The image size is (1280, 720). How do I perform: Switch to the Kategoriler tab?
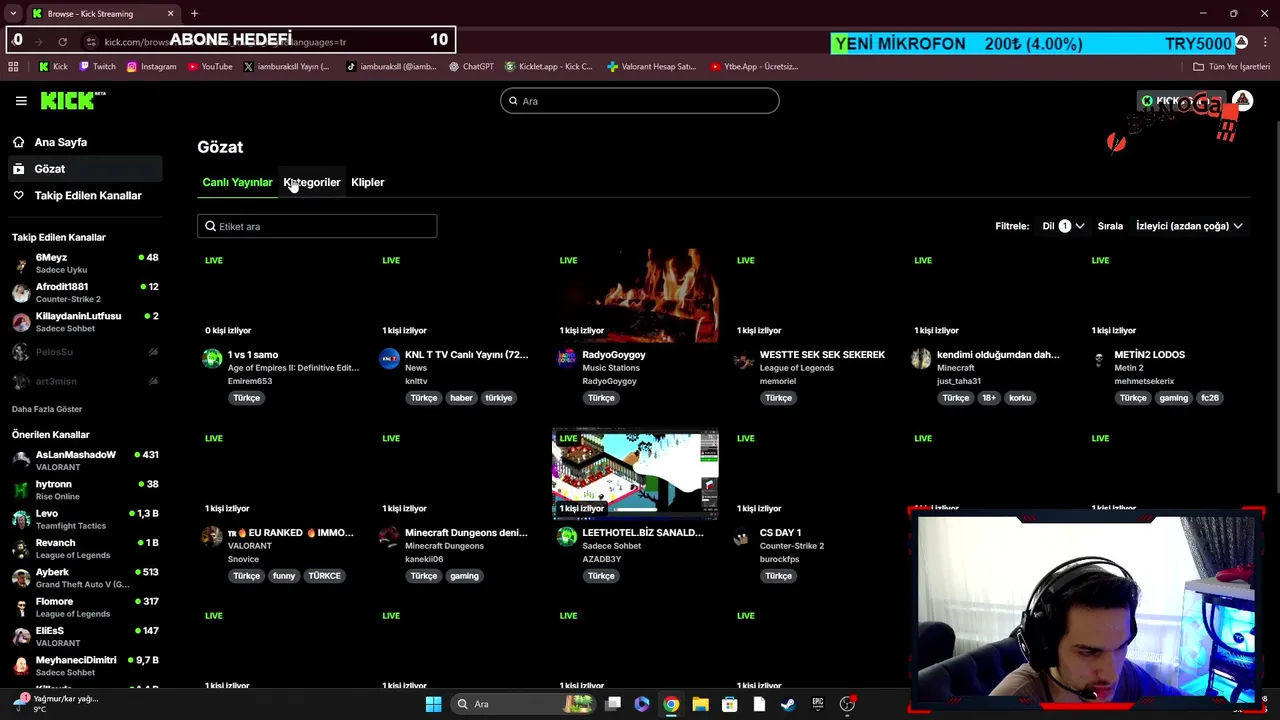point(312,182)
